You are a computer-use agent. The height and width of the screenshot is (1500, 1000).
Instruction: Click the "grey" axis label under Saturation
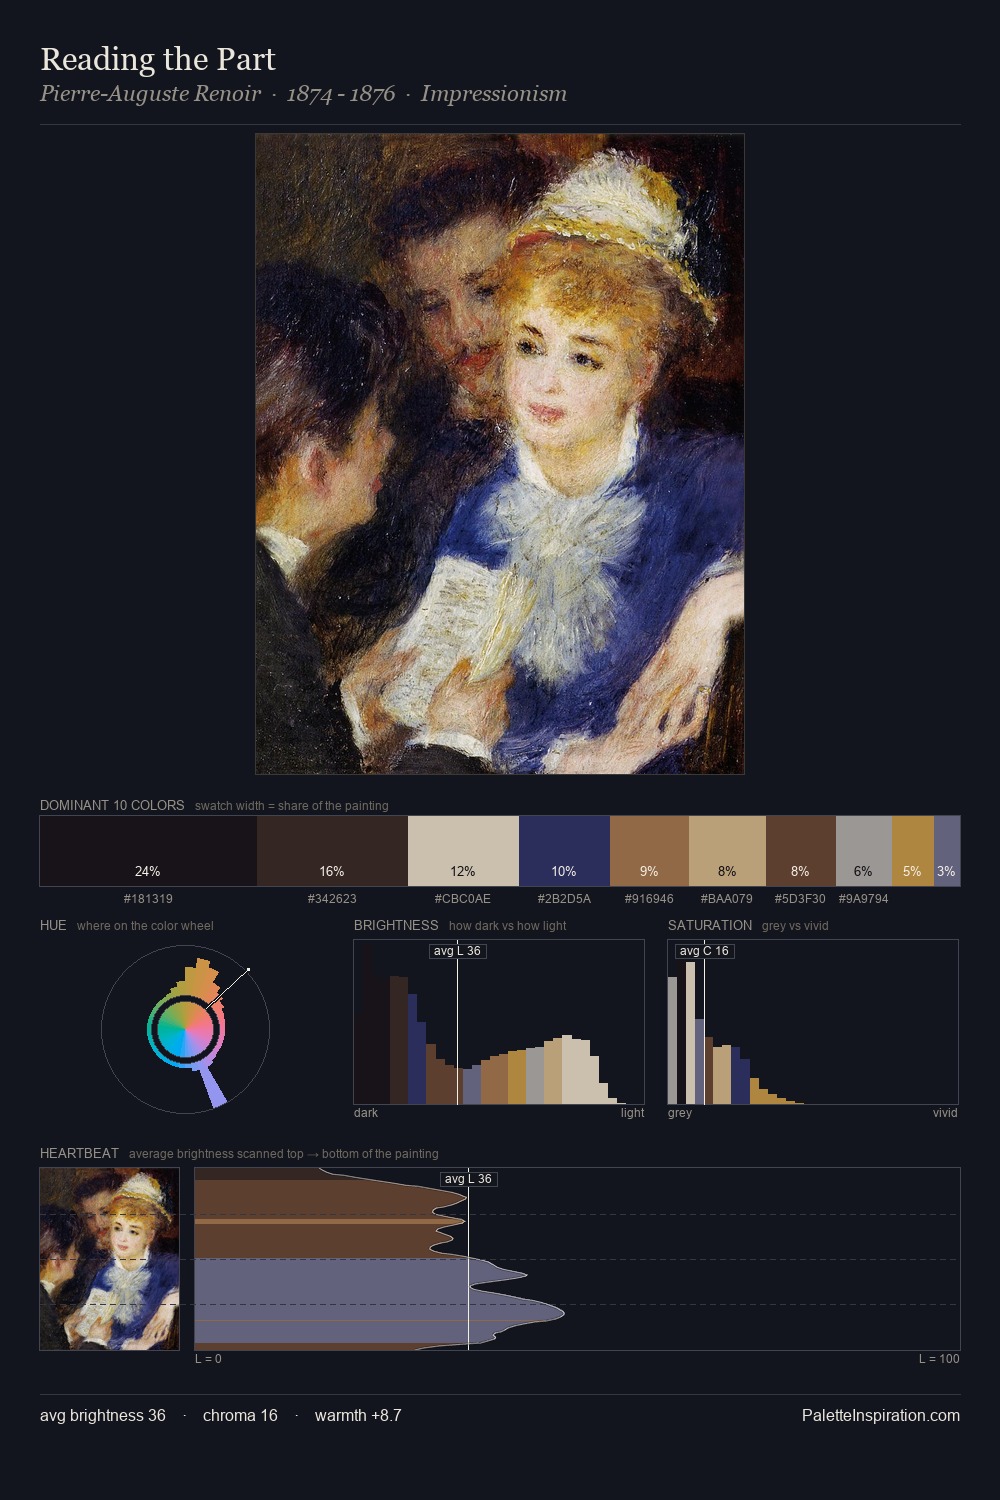click(680, 1113)
